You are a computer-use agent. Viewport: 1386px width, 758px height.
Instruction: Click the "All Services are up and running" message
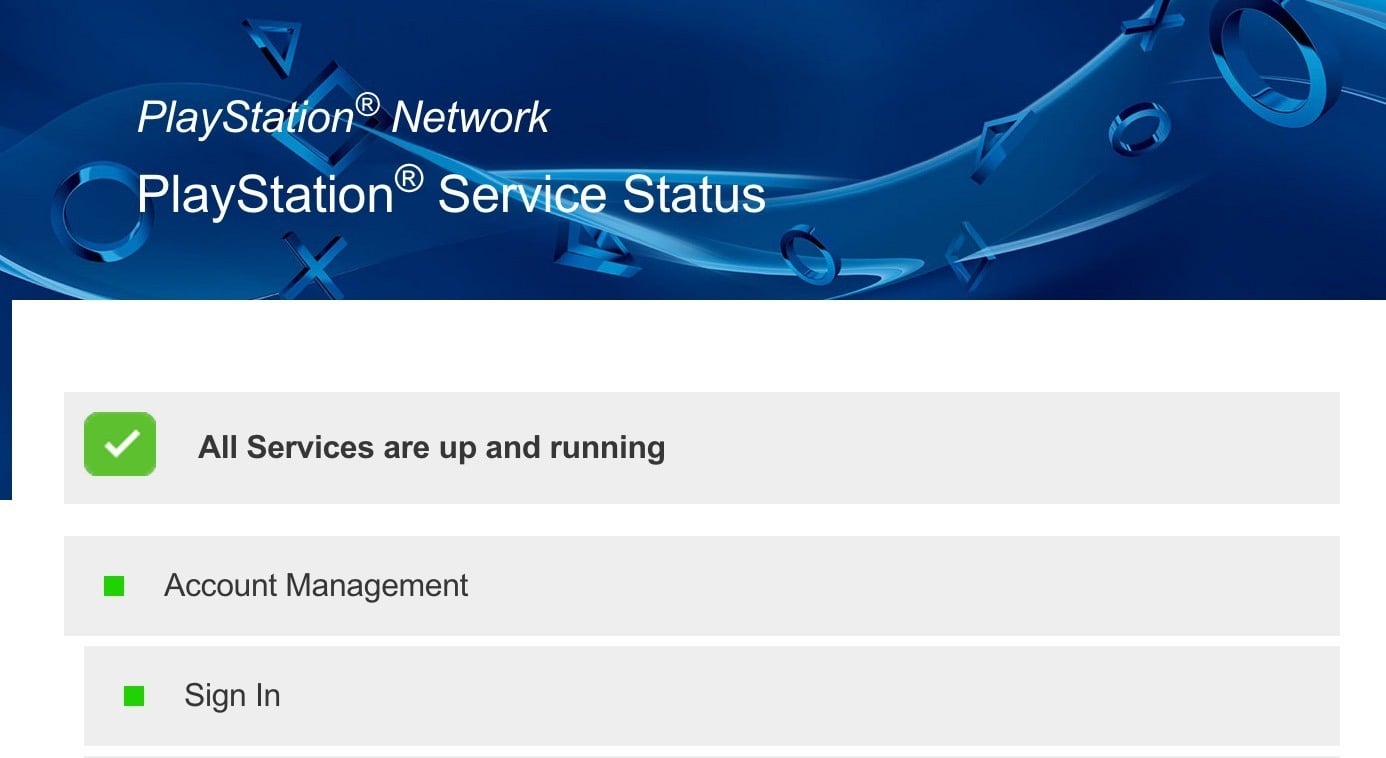point(431,447)
